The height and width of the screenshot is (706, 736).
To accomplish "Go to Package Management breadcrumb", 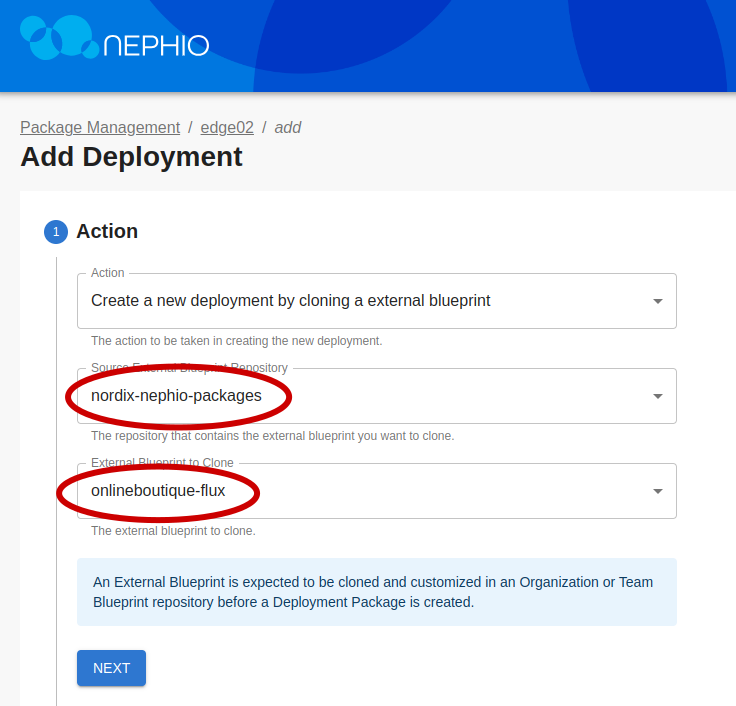I will coord(100,128).
